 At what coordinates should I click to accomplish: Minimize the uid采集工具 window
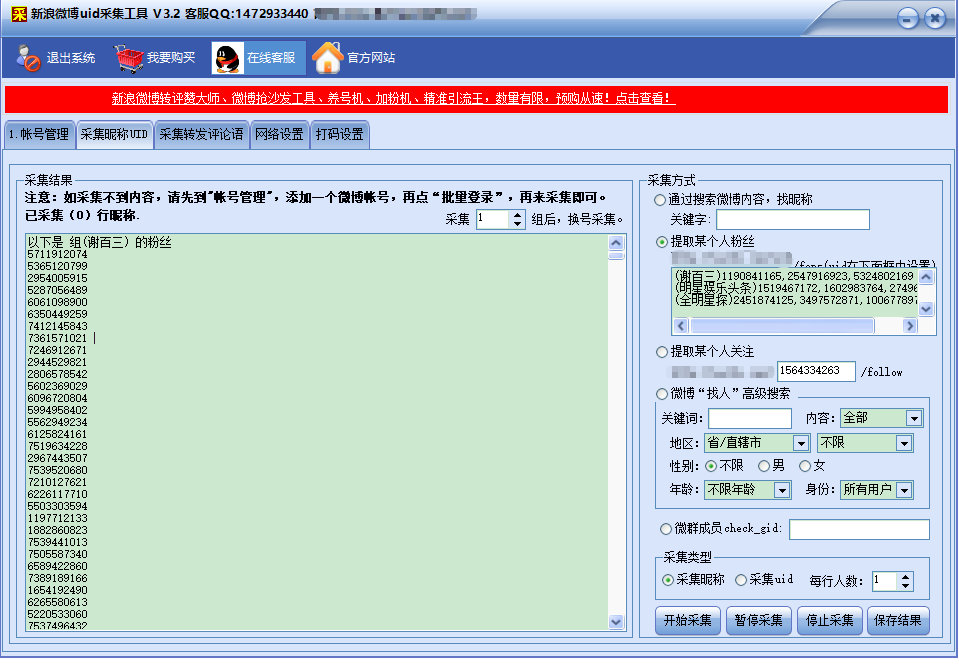pos(908,18)
